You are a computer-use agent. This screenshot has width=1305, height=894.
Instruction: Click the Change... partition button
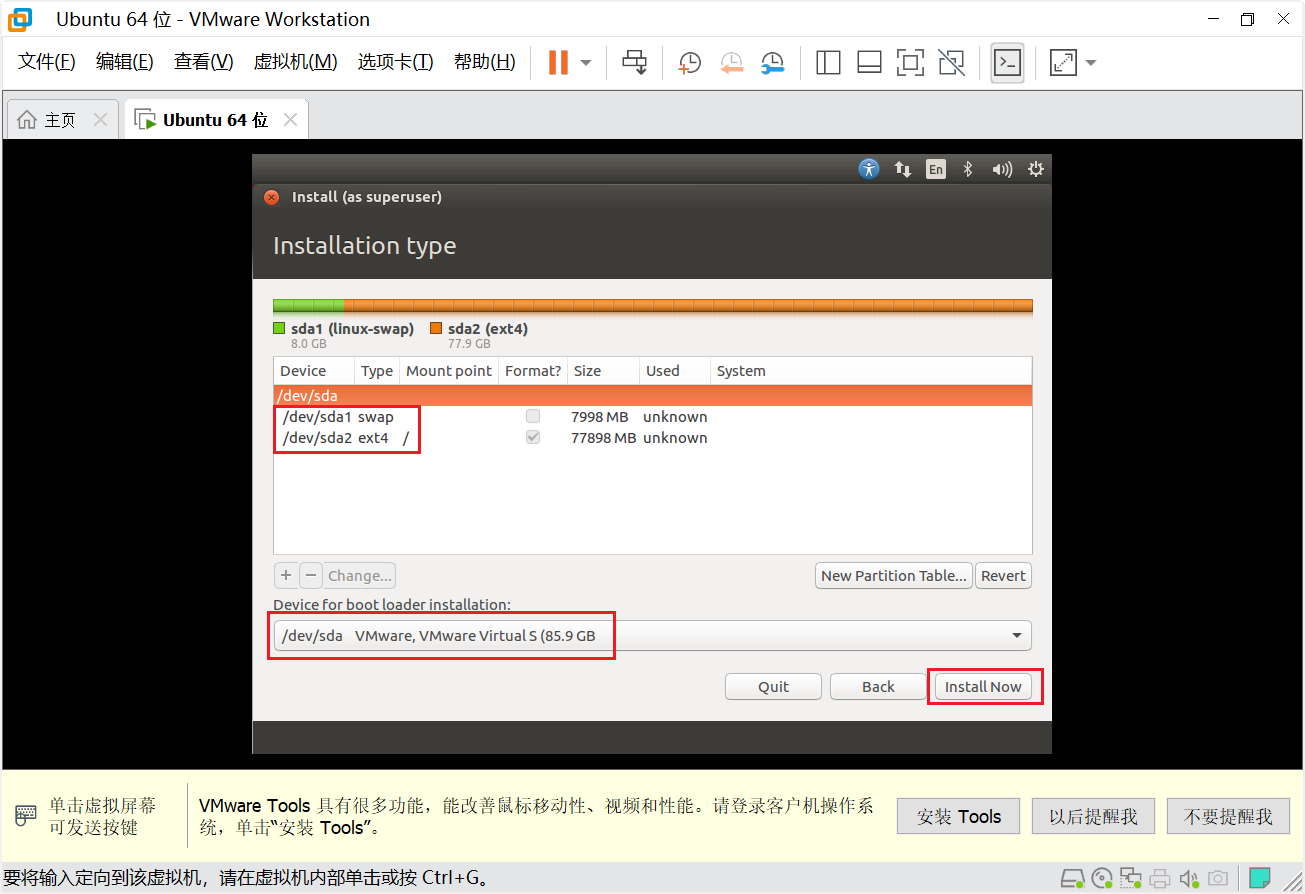click(359, 575)
